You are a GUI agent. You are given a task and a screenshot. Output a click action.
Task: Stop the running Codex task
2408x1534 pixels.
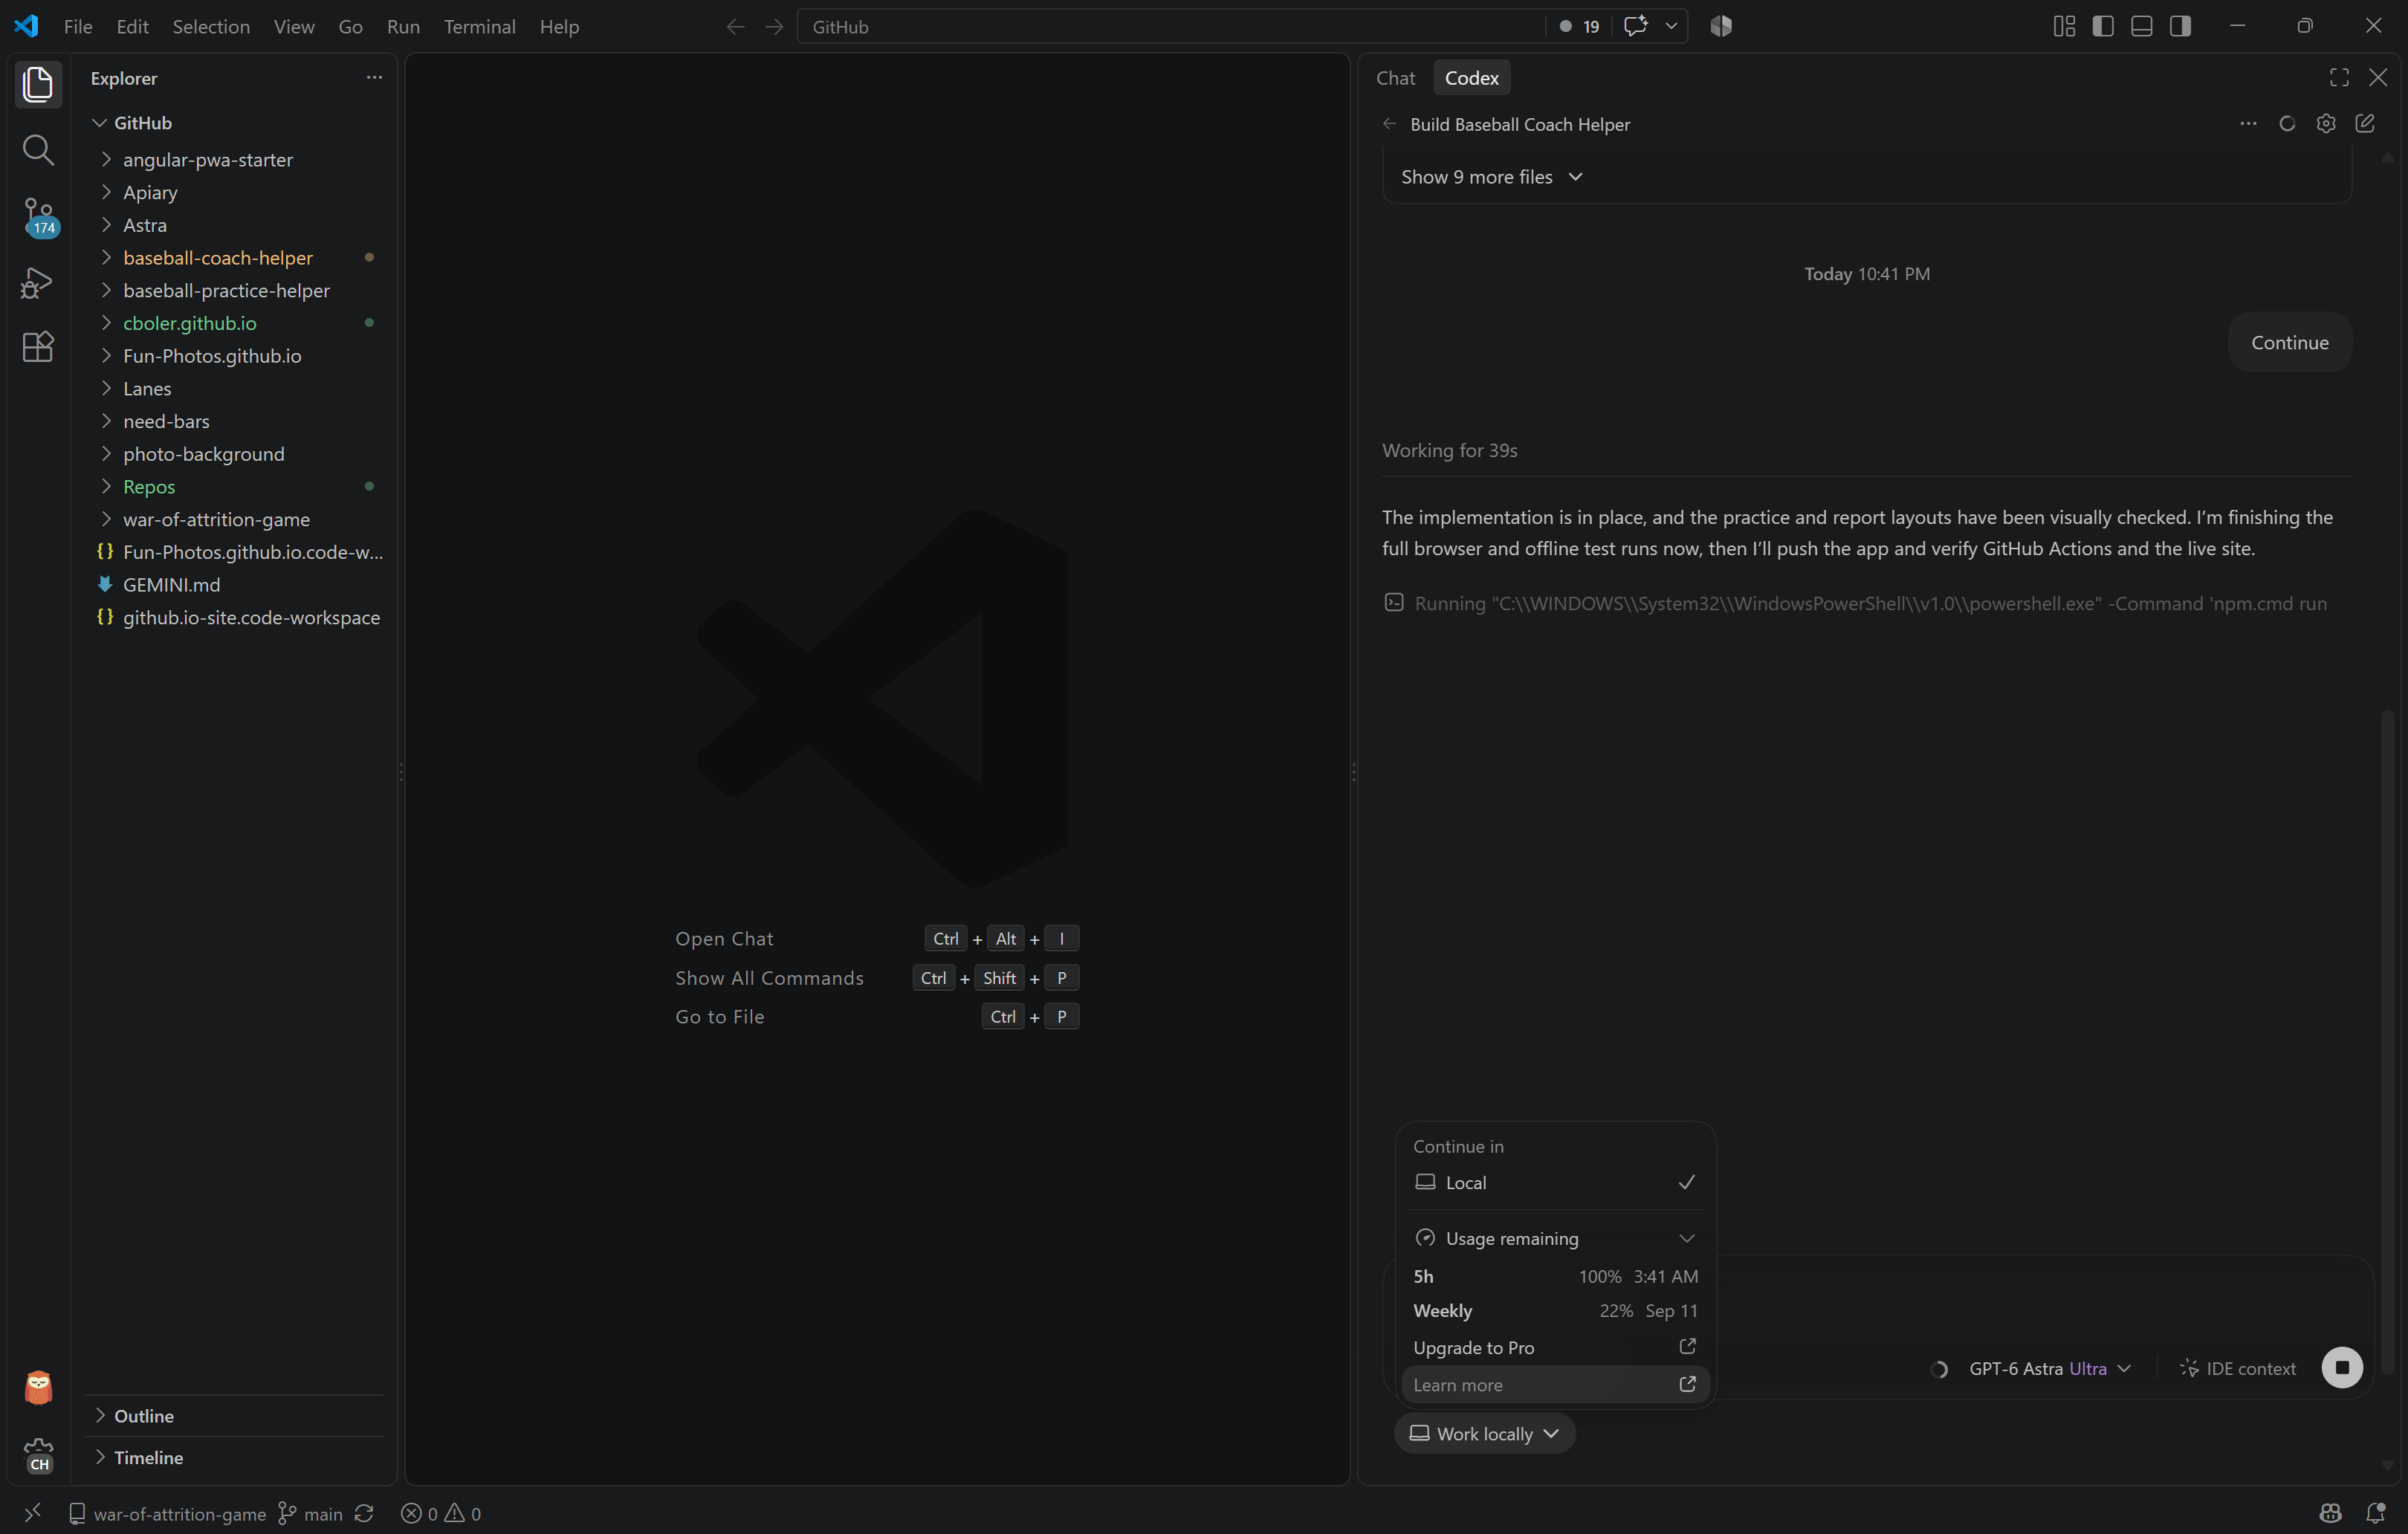click(x=2342, y=1368)
